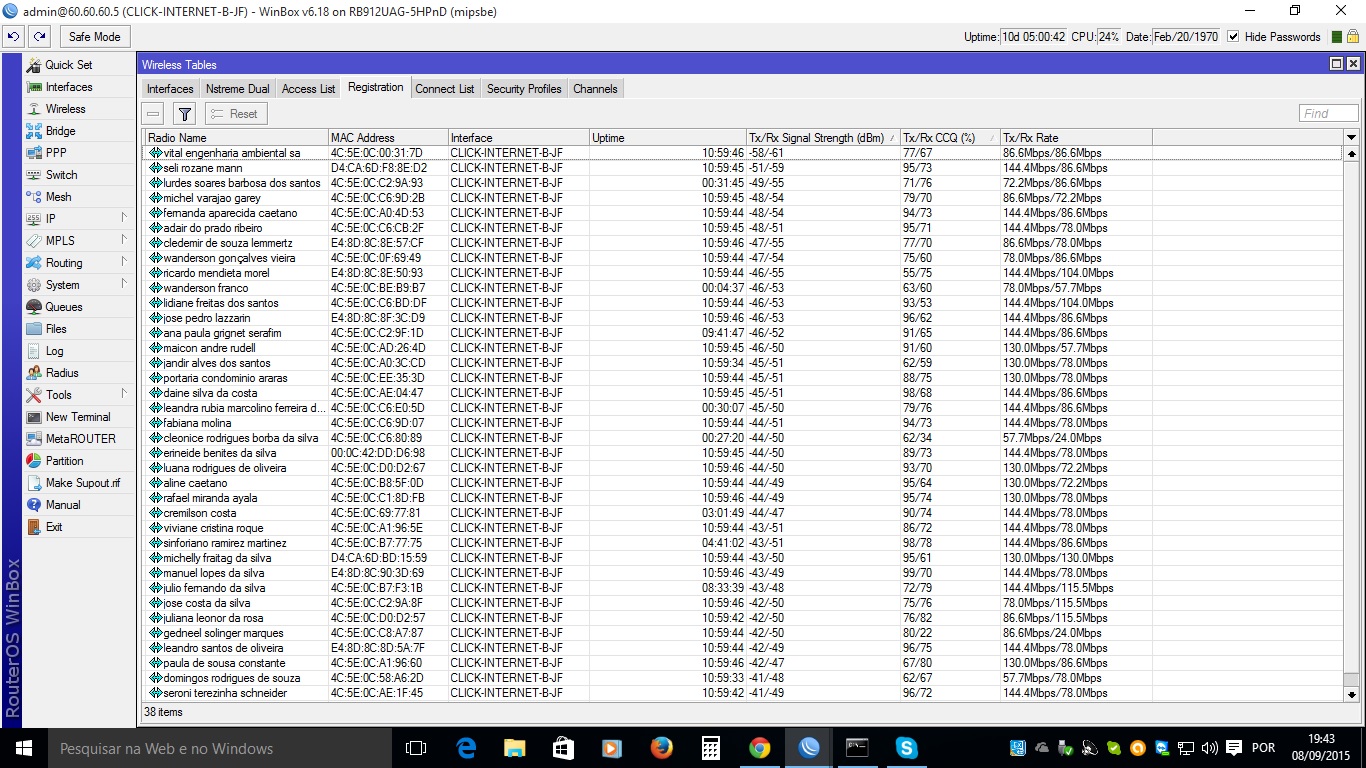Click the Find search field
The height and width of the screenshot is (768, 1366).
click(1329, 114)
